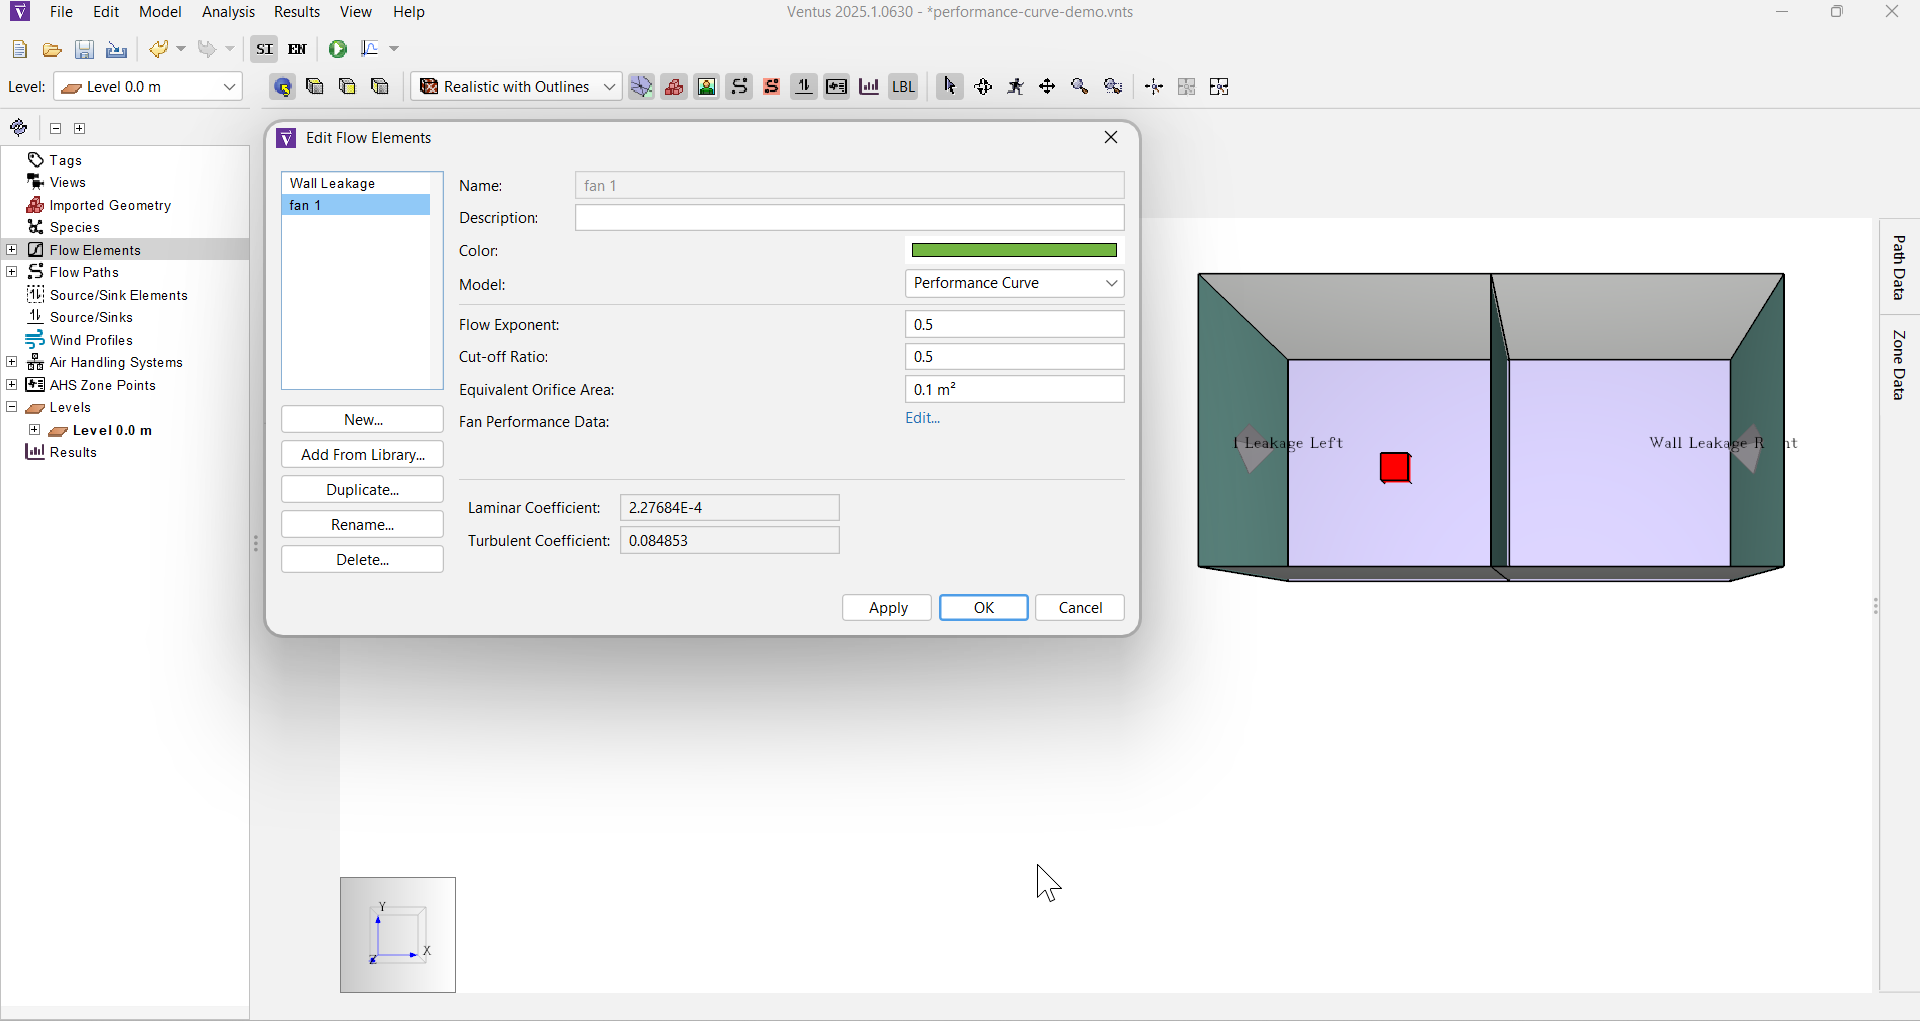Toggle EN units mode
The height and width of the screenshot is (1021, 1920).
click(x=297, y=49)
